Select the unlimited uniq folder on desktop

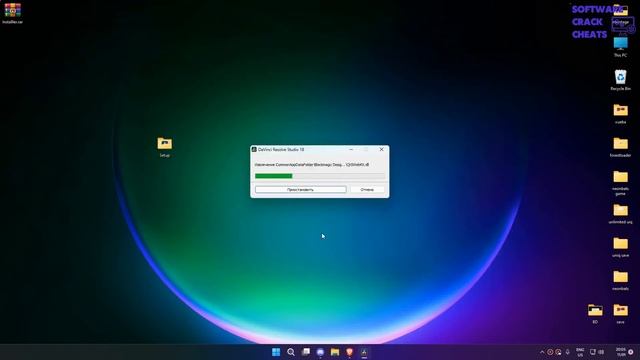pos(620,214)
